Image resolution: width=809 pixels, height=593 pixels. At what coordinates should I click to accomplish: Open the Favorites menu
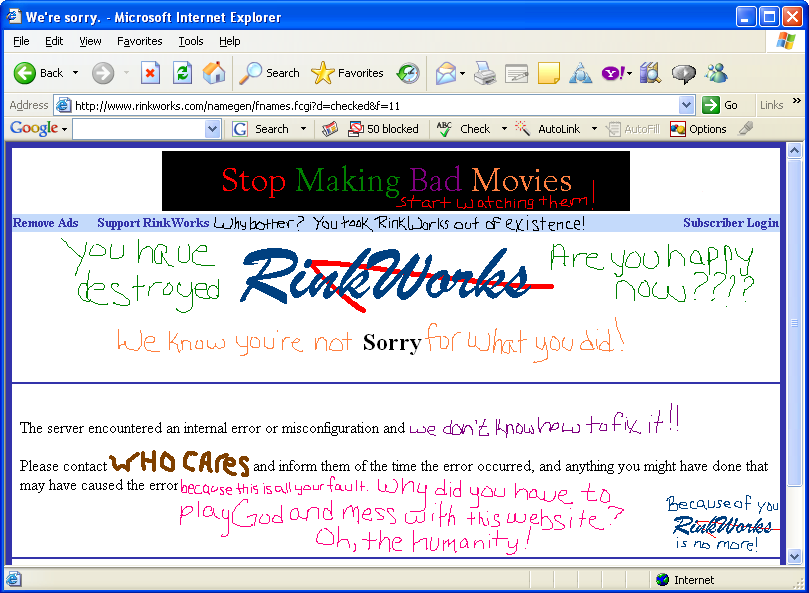(139, 41)
